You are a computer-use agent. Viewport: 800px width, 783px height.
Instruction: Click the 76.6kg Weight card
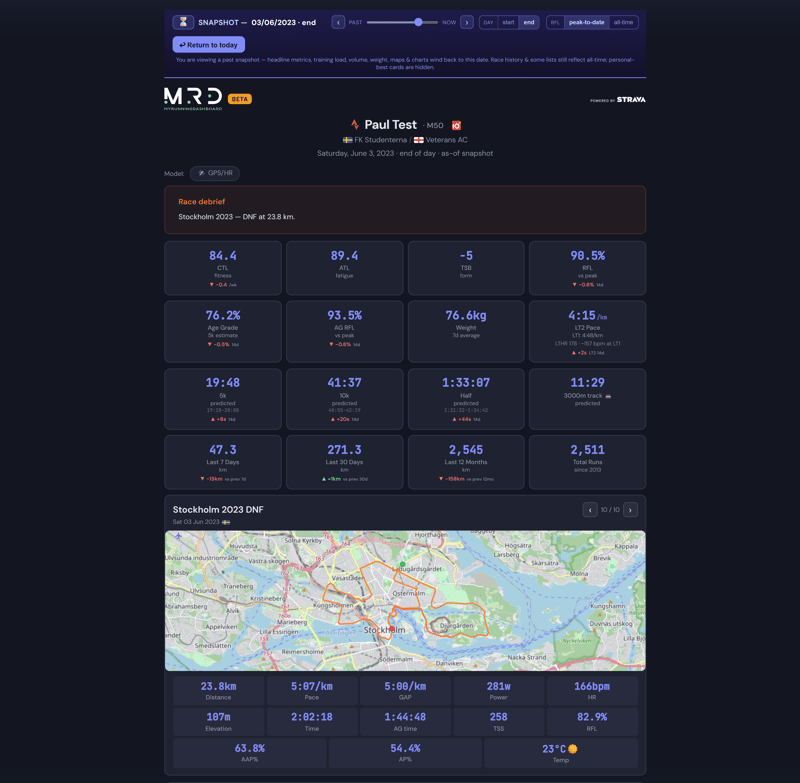[x=466, y=332]
